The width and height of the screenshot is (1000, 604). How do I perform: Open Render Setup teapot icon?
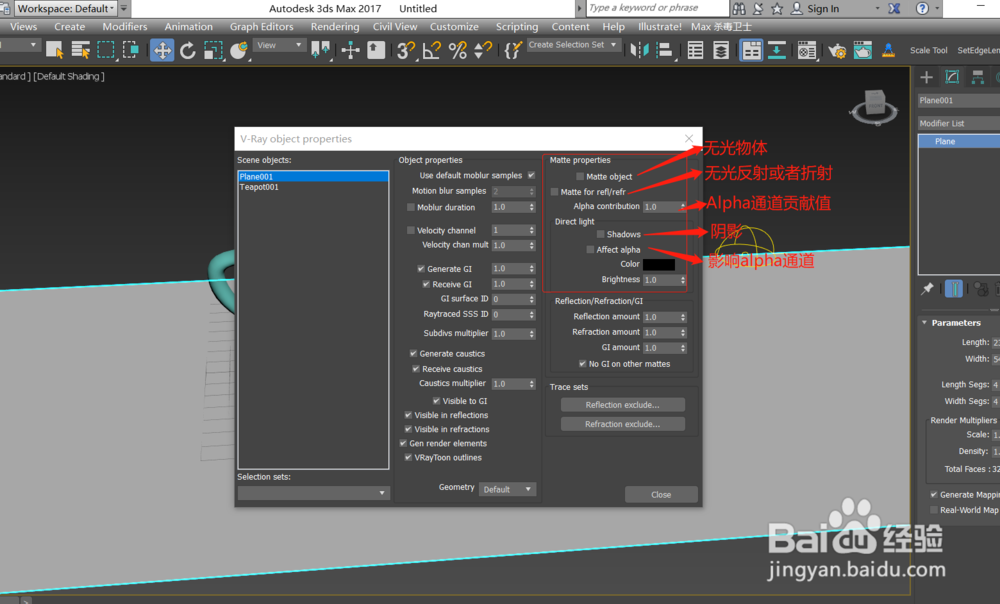837,50
